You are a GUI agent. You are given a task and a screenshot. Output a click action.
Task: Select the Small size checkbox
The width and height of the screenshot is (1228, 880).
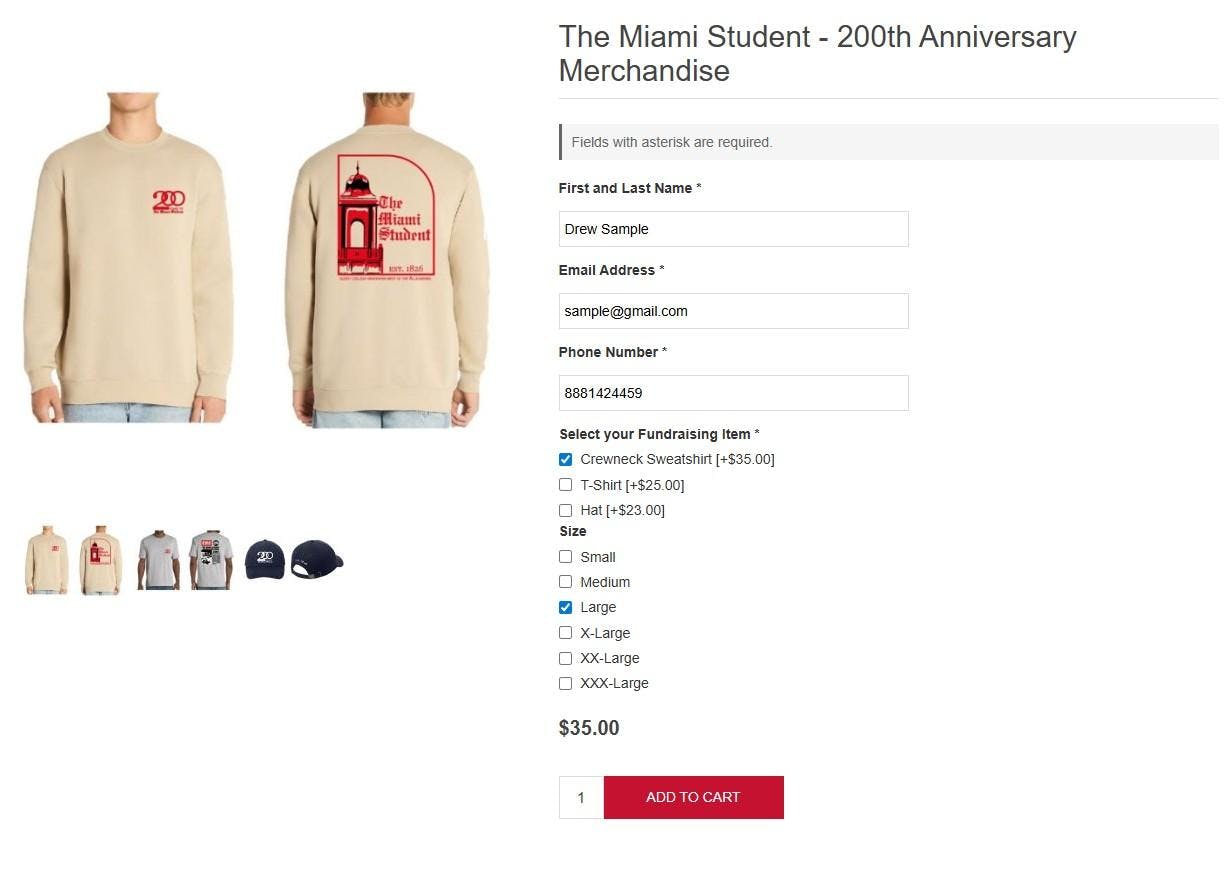[566, 557]
